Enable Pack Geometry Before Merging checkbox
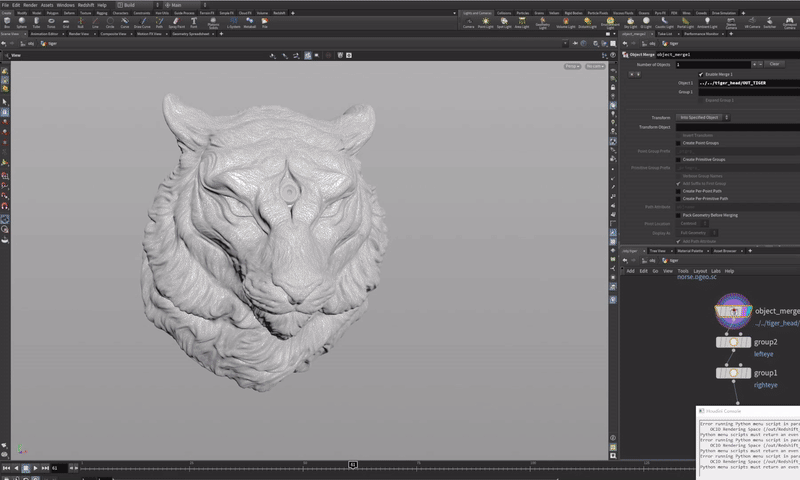Viewport: 800px width, 480px height. click(678, 215)
